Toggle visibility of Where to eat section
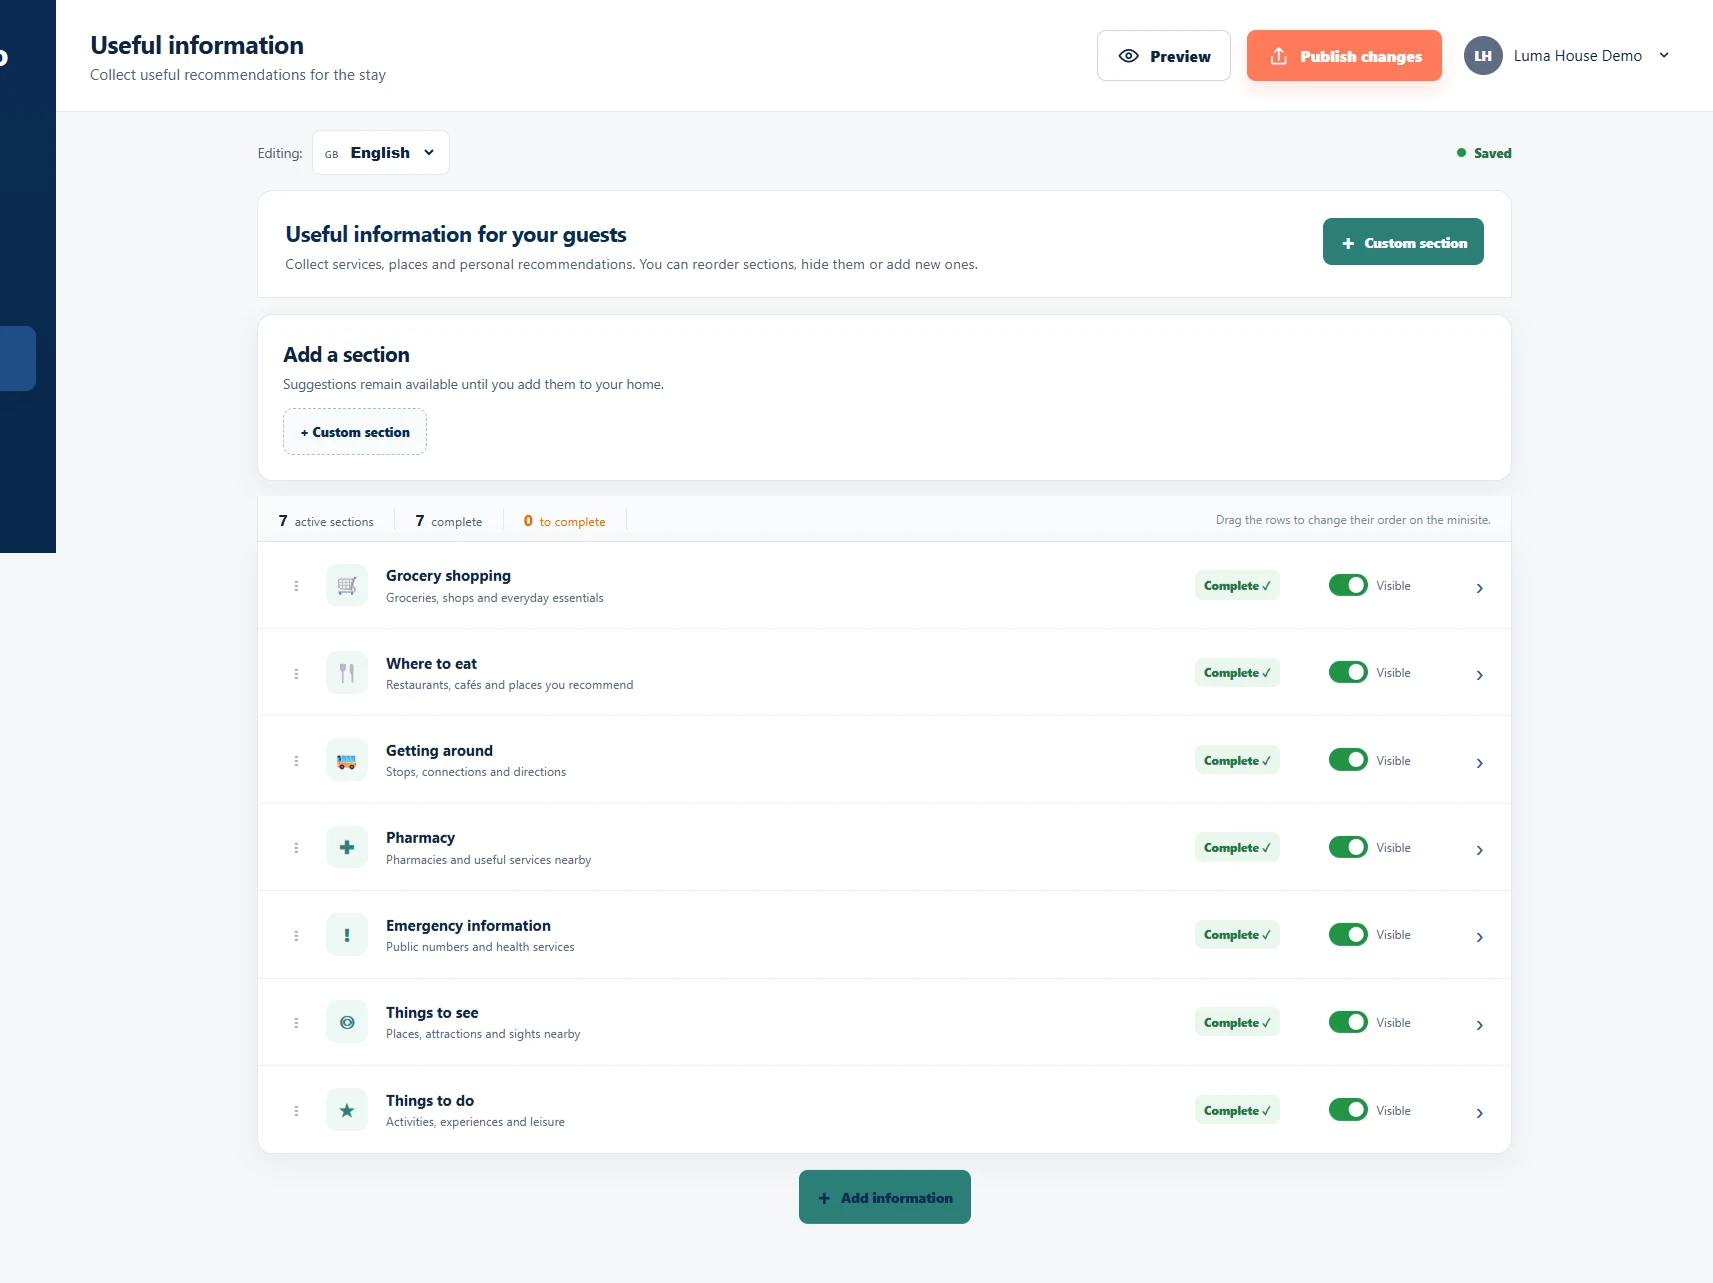This screenshot has height=1283, width=1713. coord(1348,673)
